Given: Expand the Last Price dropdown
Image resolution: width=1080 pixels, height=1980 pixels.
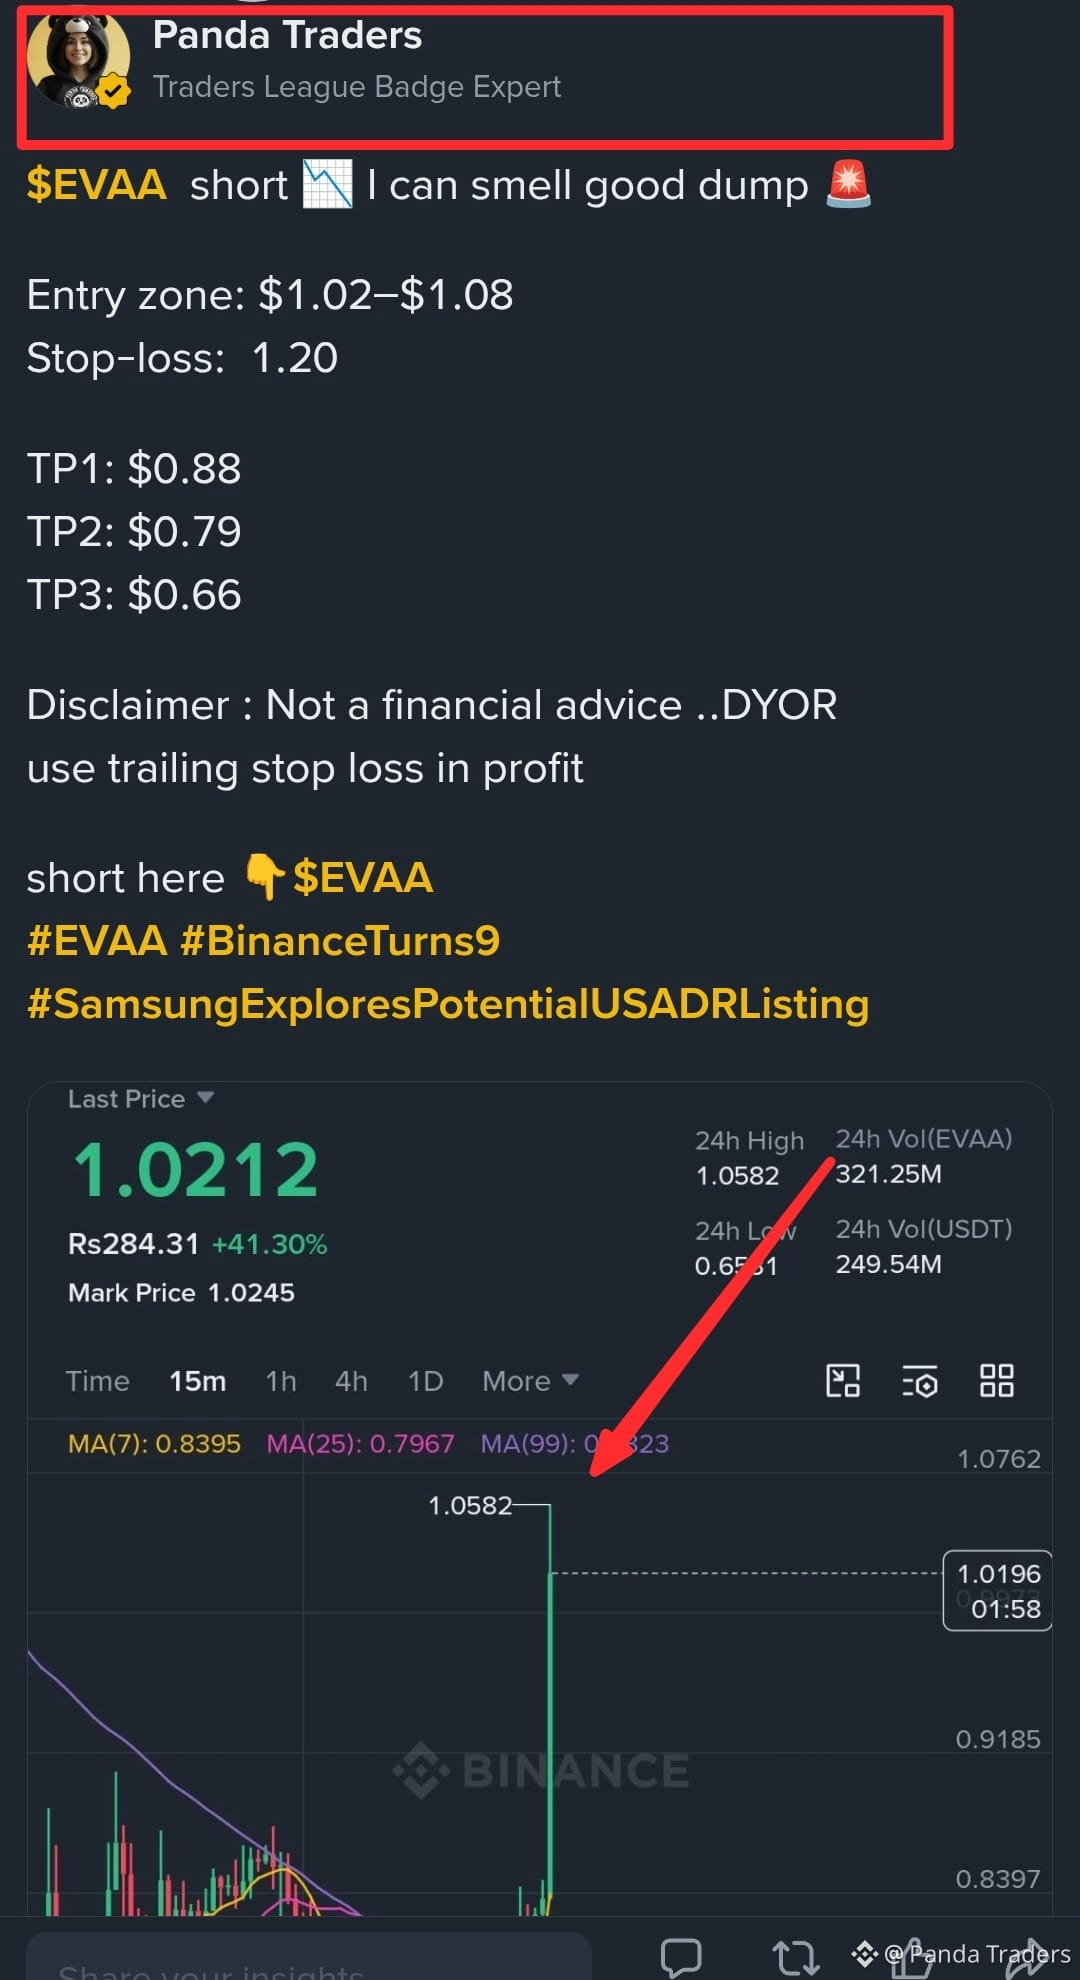Looking at the screenshot, I should click(x=141, y=1099).
